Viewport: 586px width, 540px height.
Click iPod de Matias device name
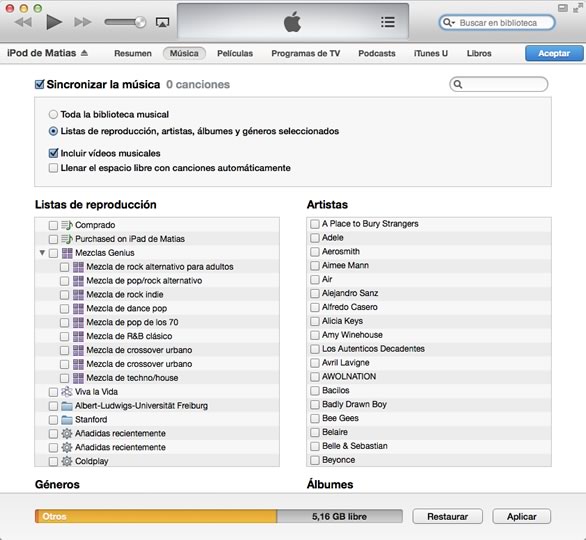tap(41, 53)
